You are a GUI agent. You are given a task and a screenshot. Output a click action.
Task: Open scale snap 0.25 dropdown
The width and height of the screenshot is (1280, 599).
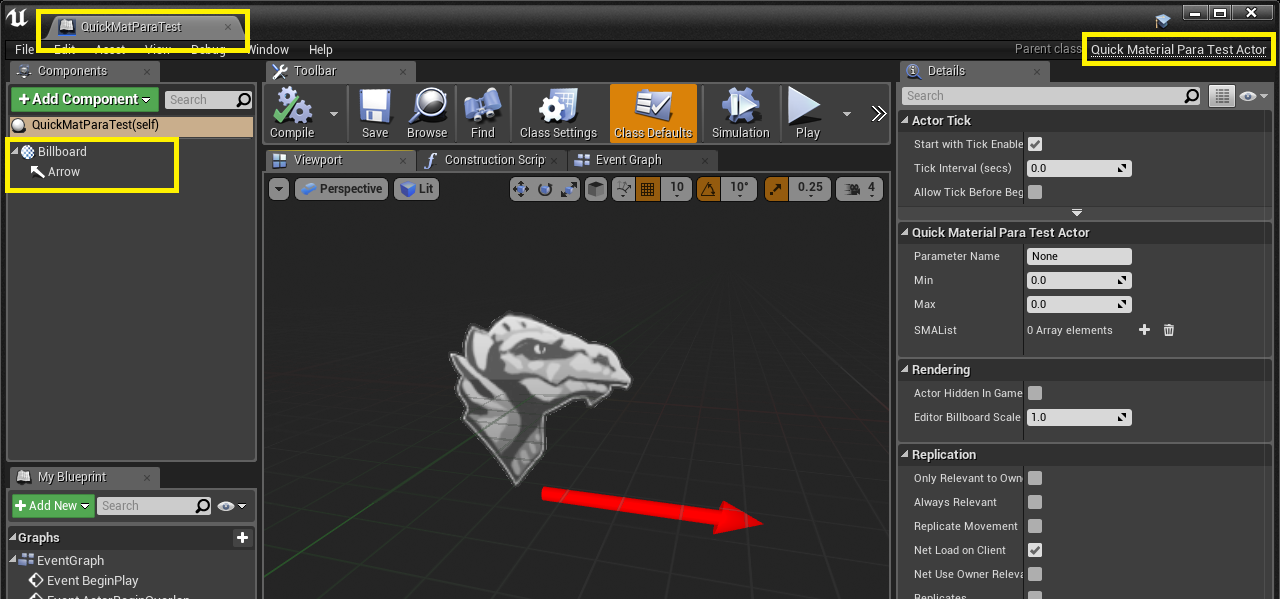[810, 188]
